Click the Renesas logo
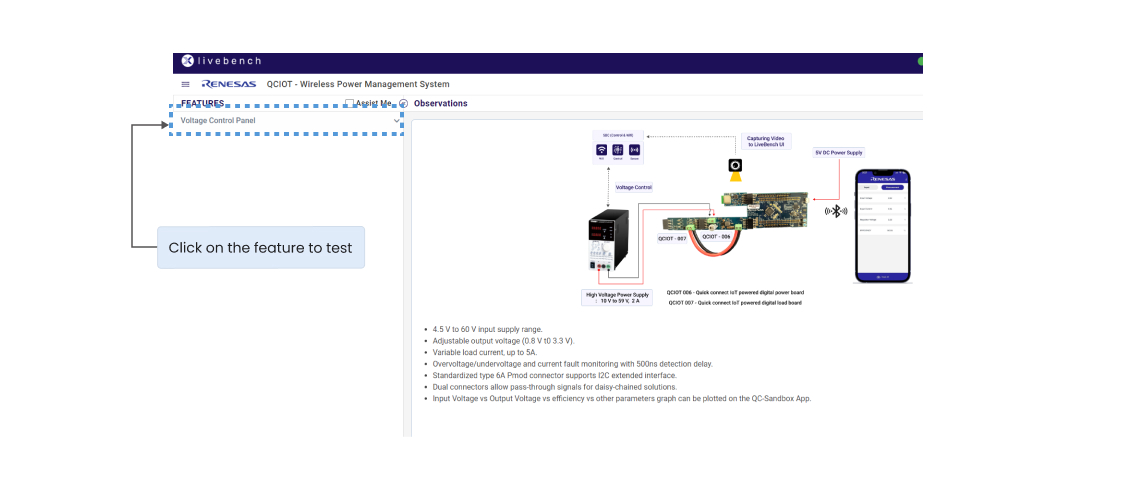This screenshot has width=1145, height=502. pyautogui.click(x=229, y=84)
